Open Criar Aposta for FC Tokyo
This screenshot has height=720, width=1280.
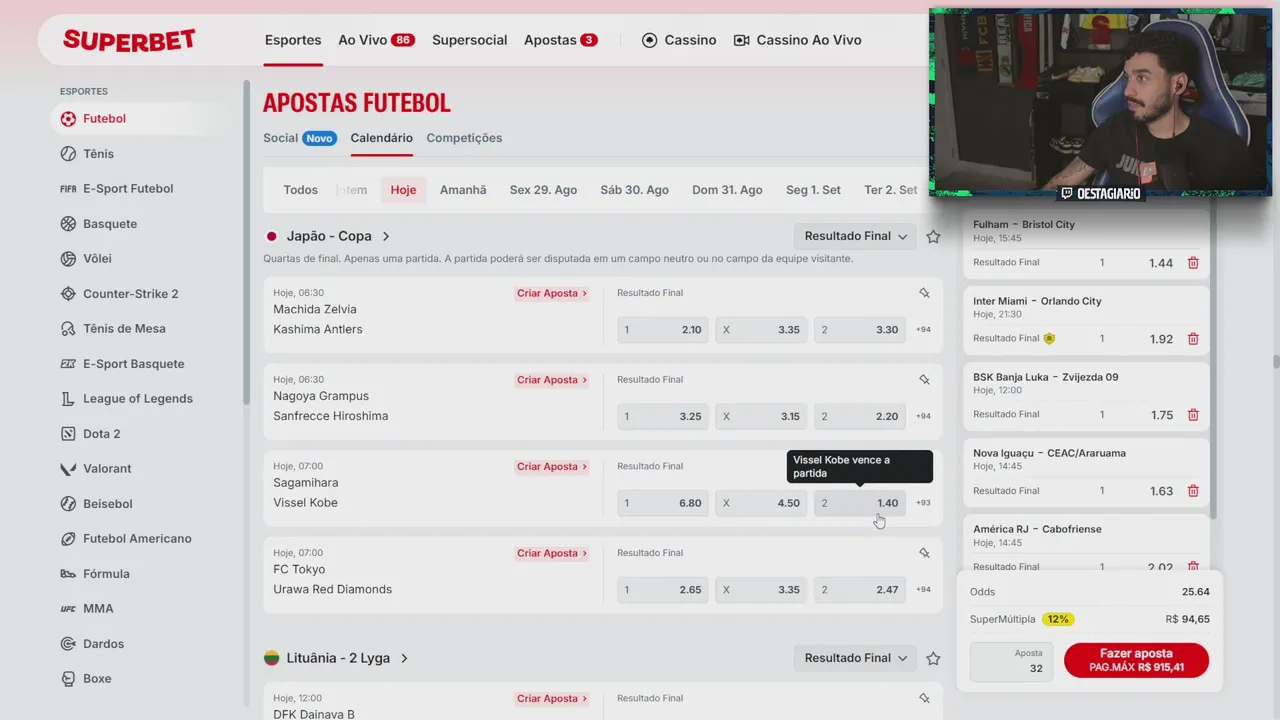(552, 554)
